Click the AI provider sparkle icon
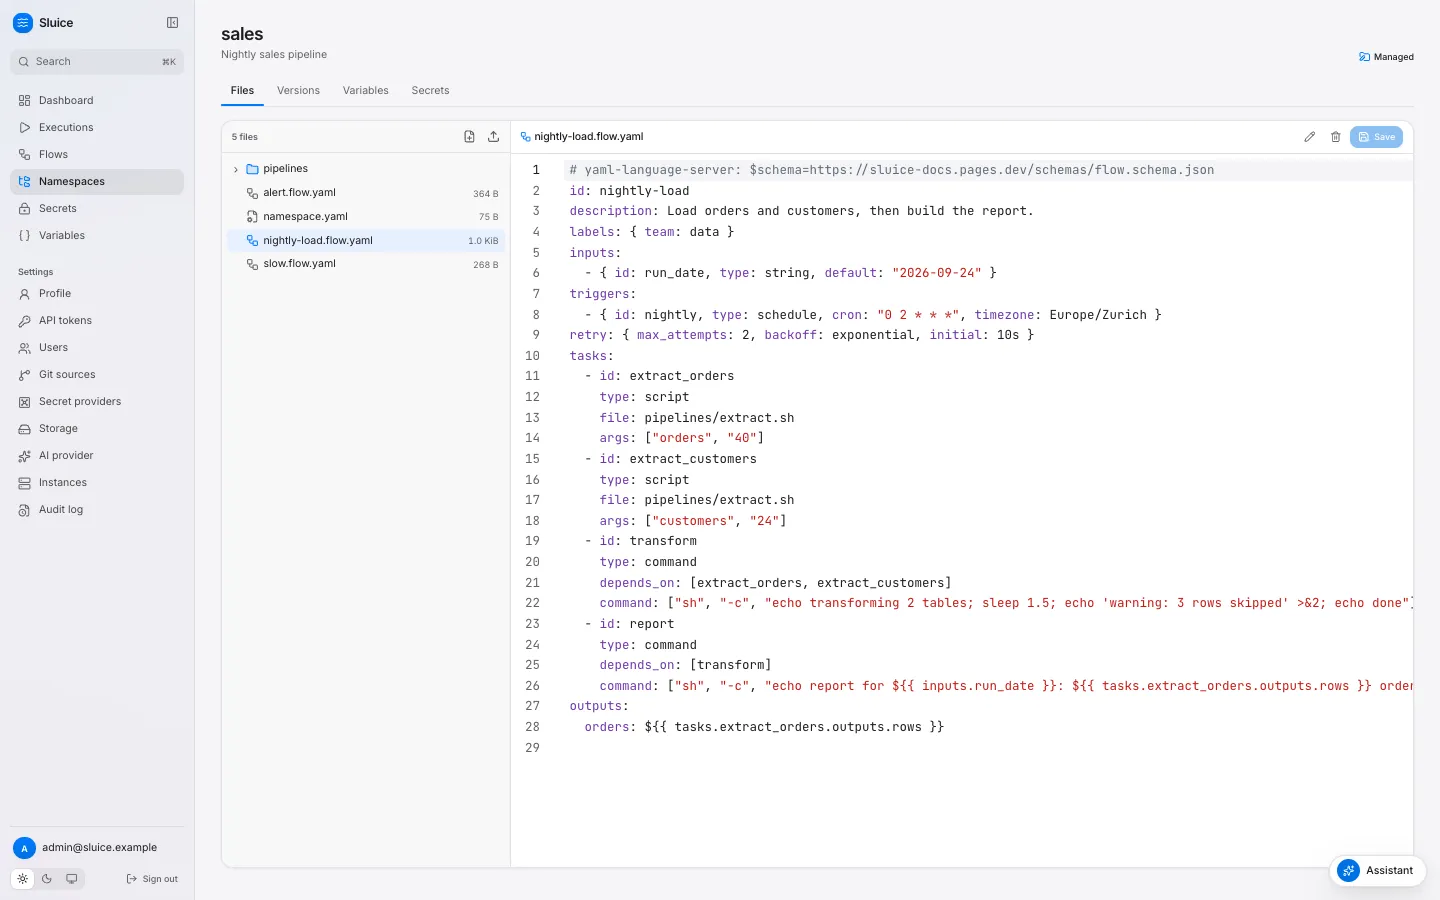Screen dimensions: 1440x900 pos(24,455)
